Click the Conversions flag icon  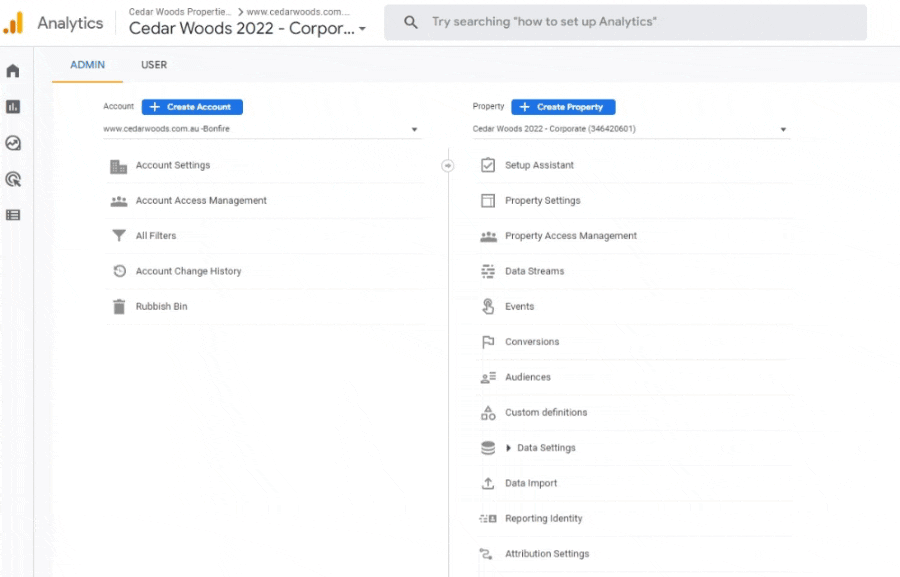(x=488, y=342)
